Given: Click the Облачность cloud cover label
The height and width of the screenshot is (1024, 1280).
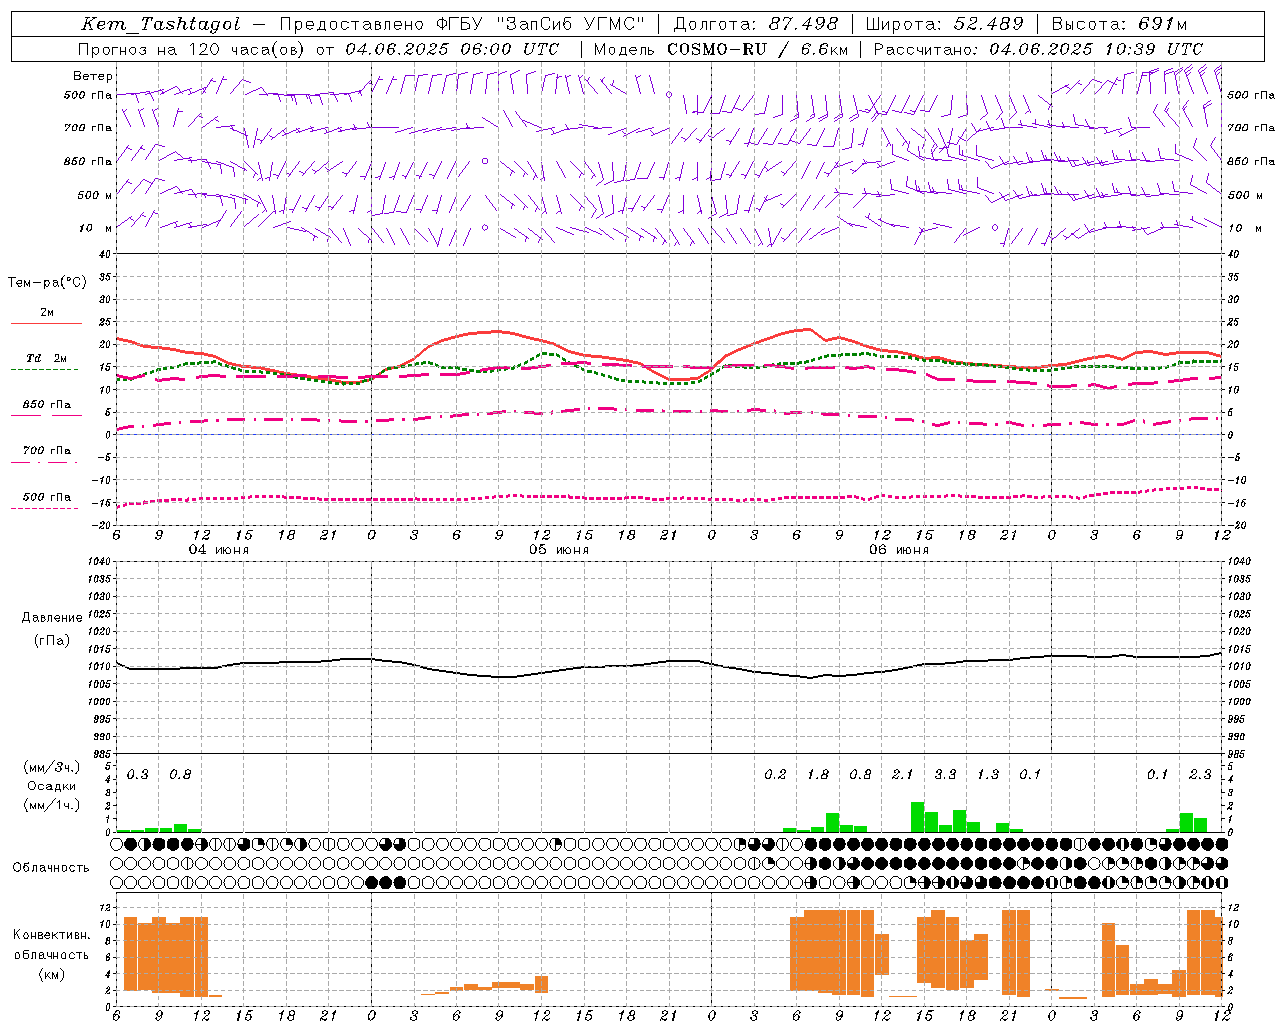Looking at the screenshot, I should 51,868.
